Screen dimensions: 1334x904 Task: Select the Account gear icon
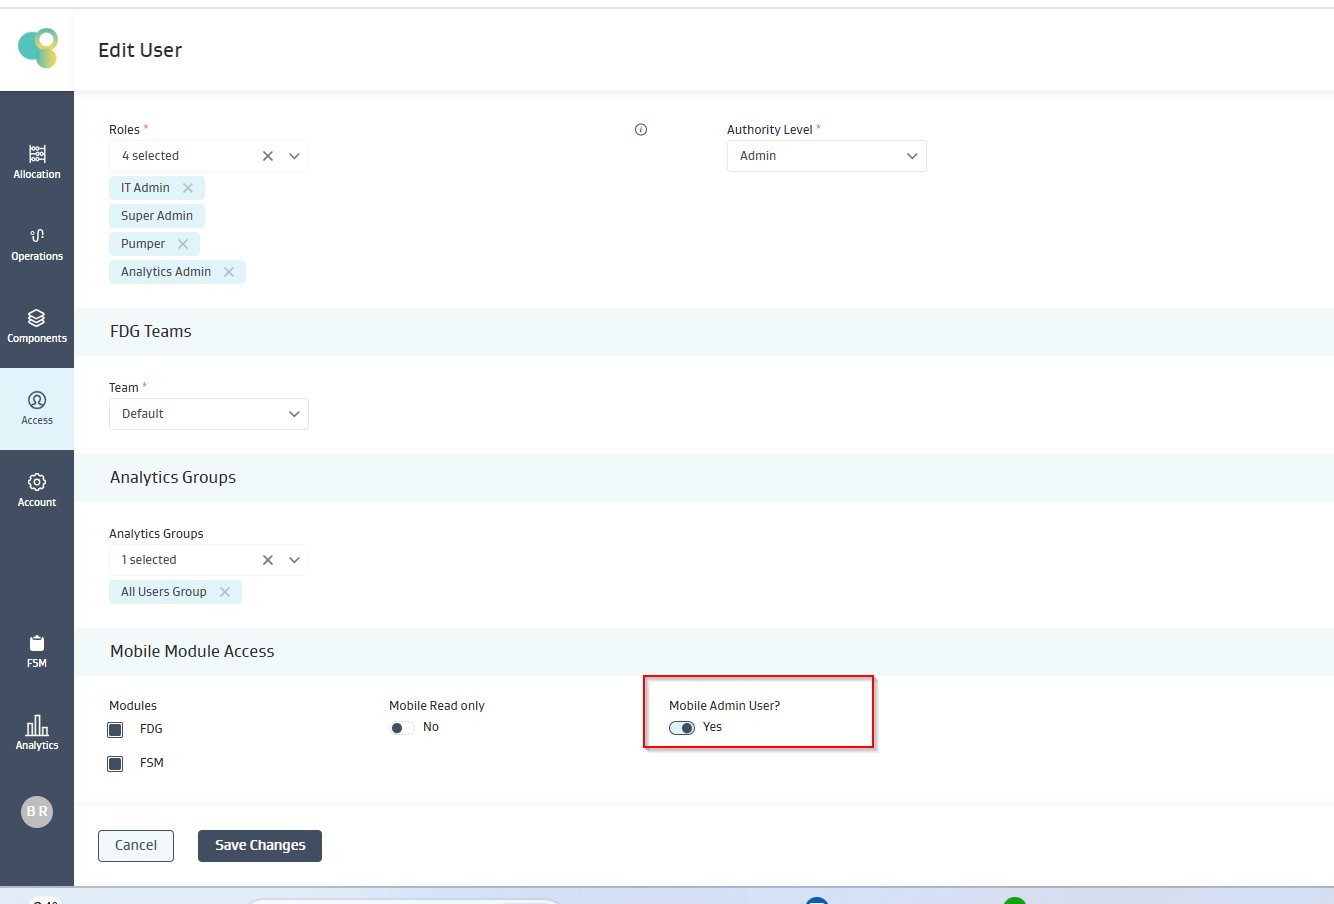pyautogui.click(x=37, y=482)
